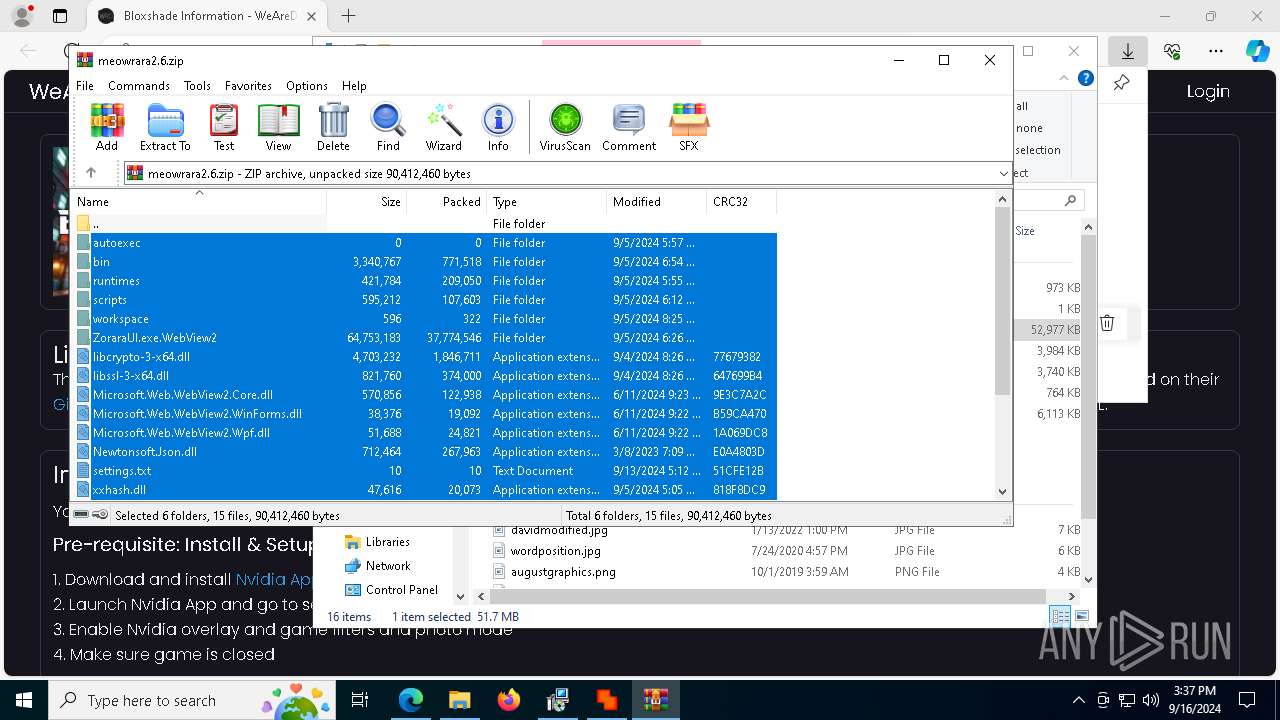Open the Options menu
This screenshot has height=720, width=1280.
(x=307, y=86)
